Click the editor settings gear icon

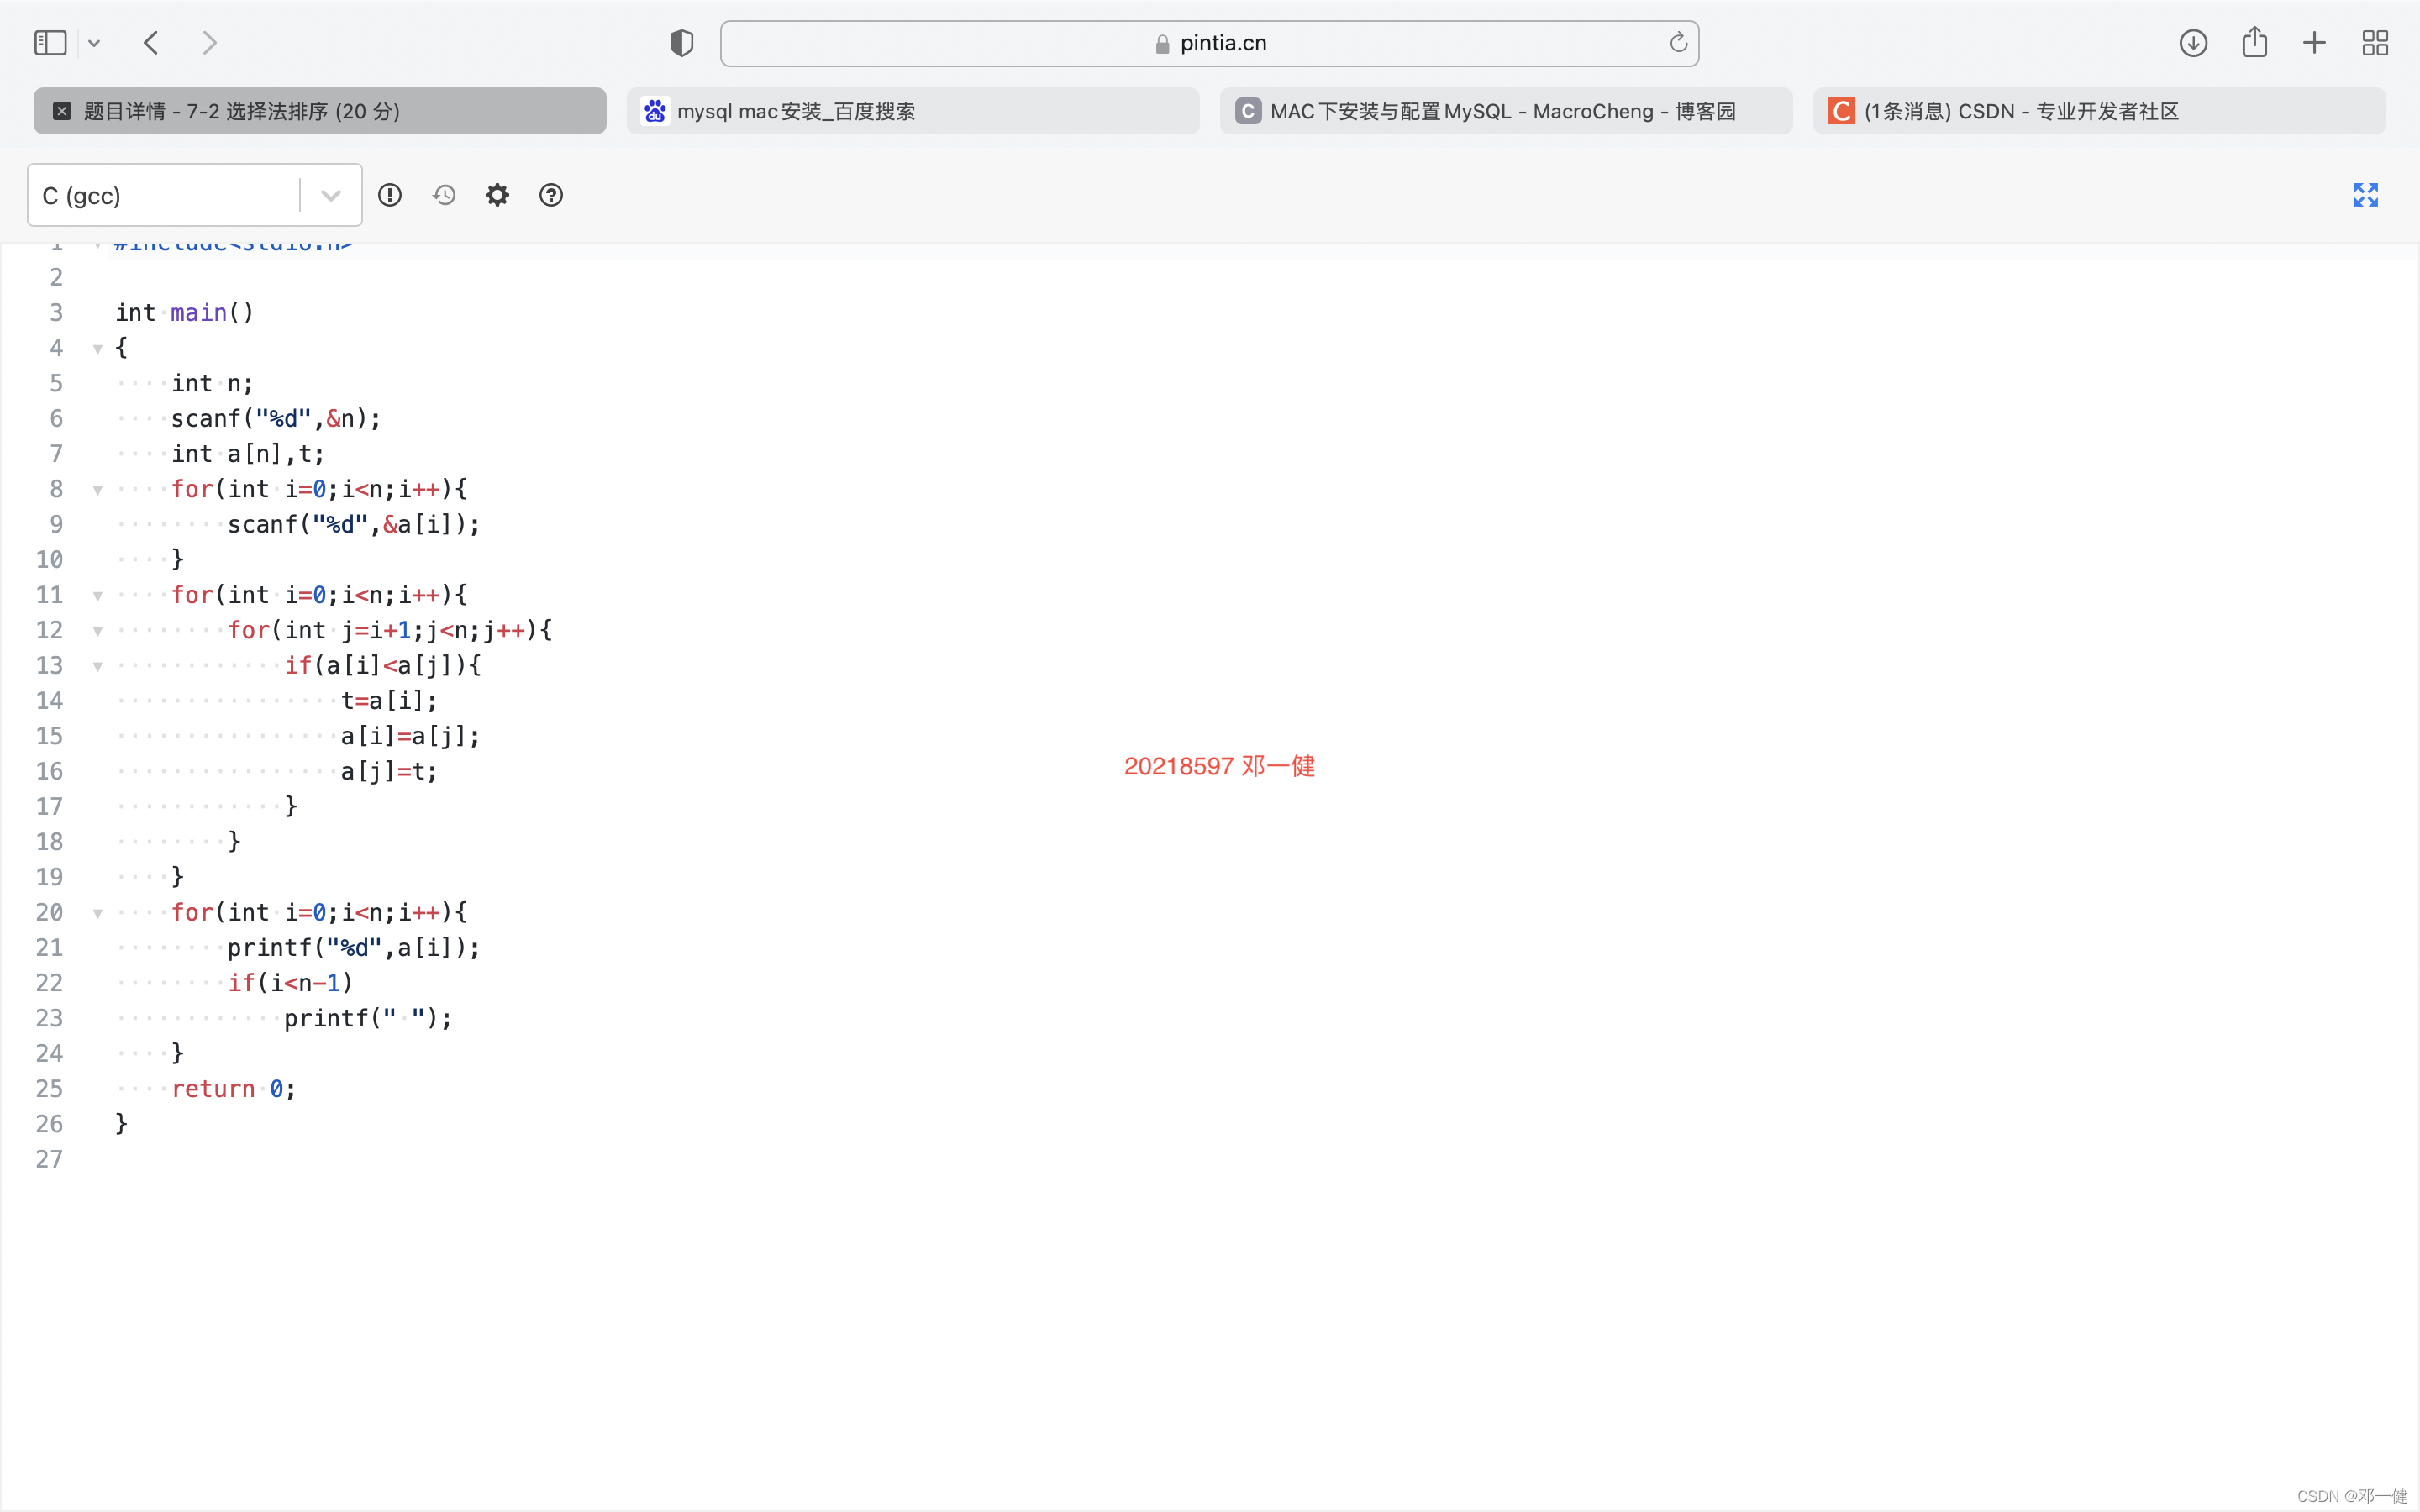[497, 195]
